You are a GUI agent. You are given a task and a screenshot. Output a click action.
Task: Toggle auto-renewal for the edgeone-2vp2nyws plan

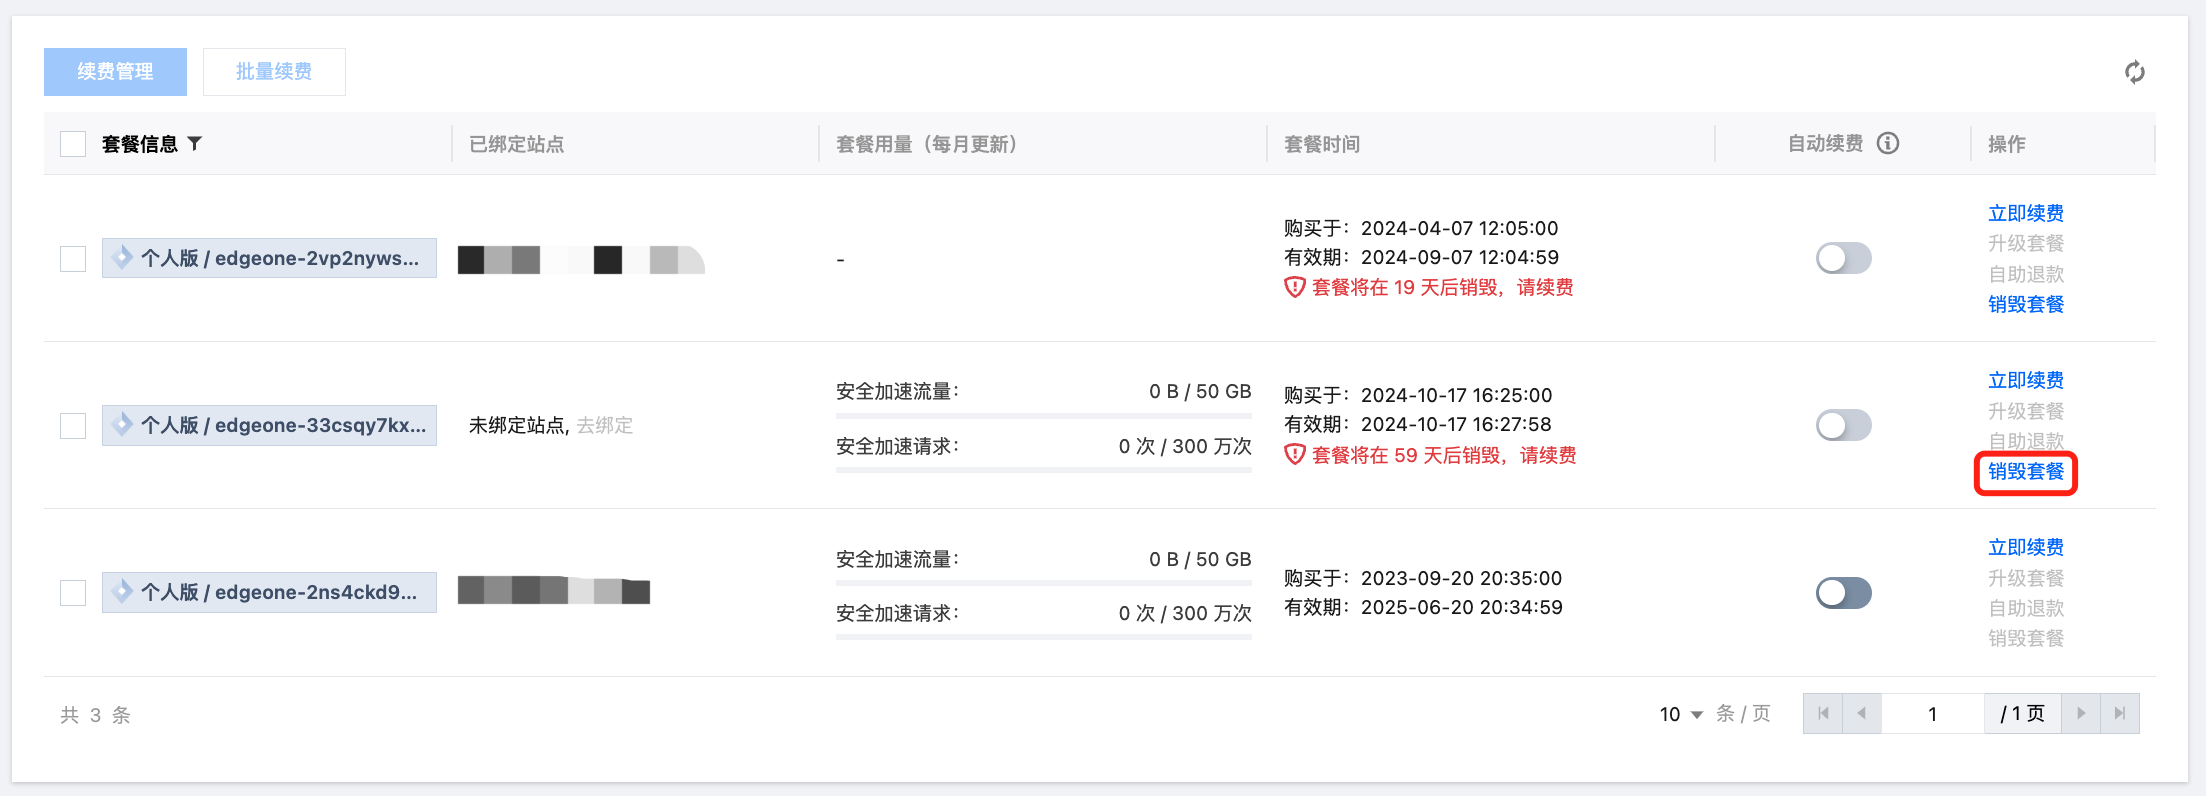[x=1843, y=258]
